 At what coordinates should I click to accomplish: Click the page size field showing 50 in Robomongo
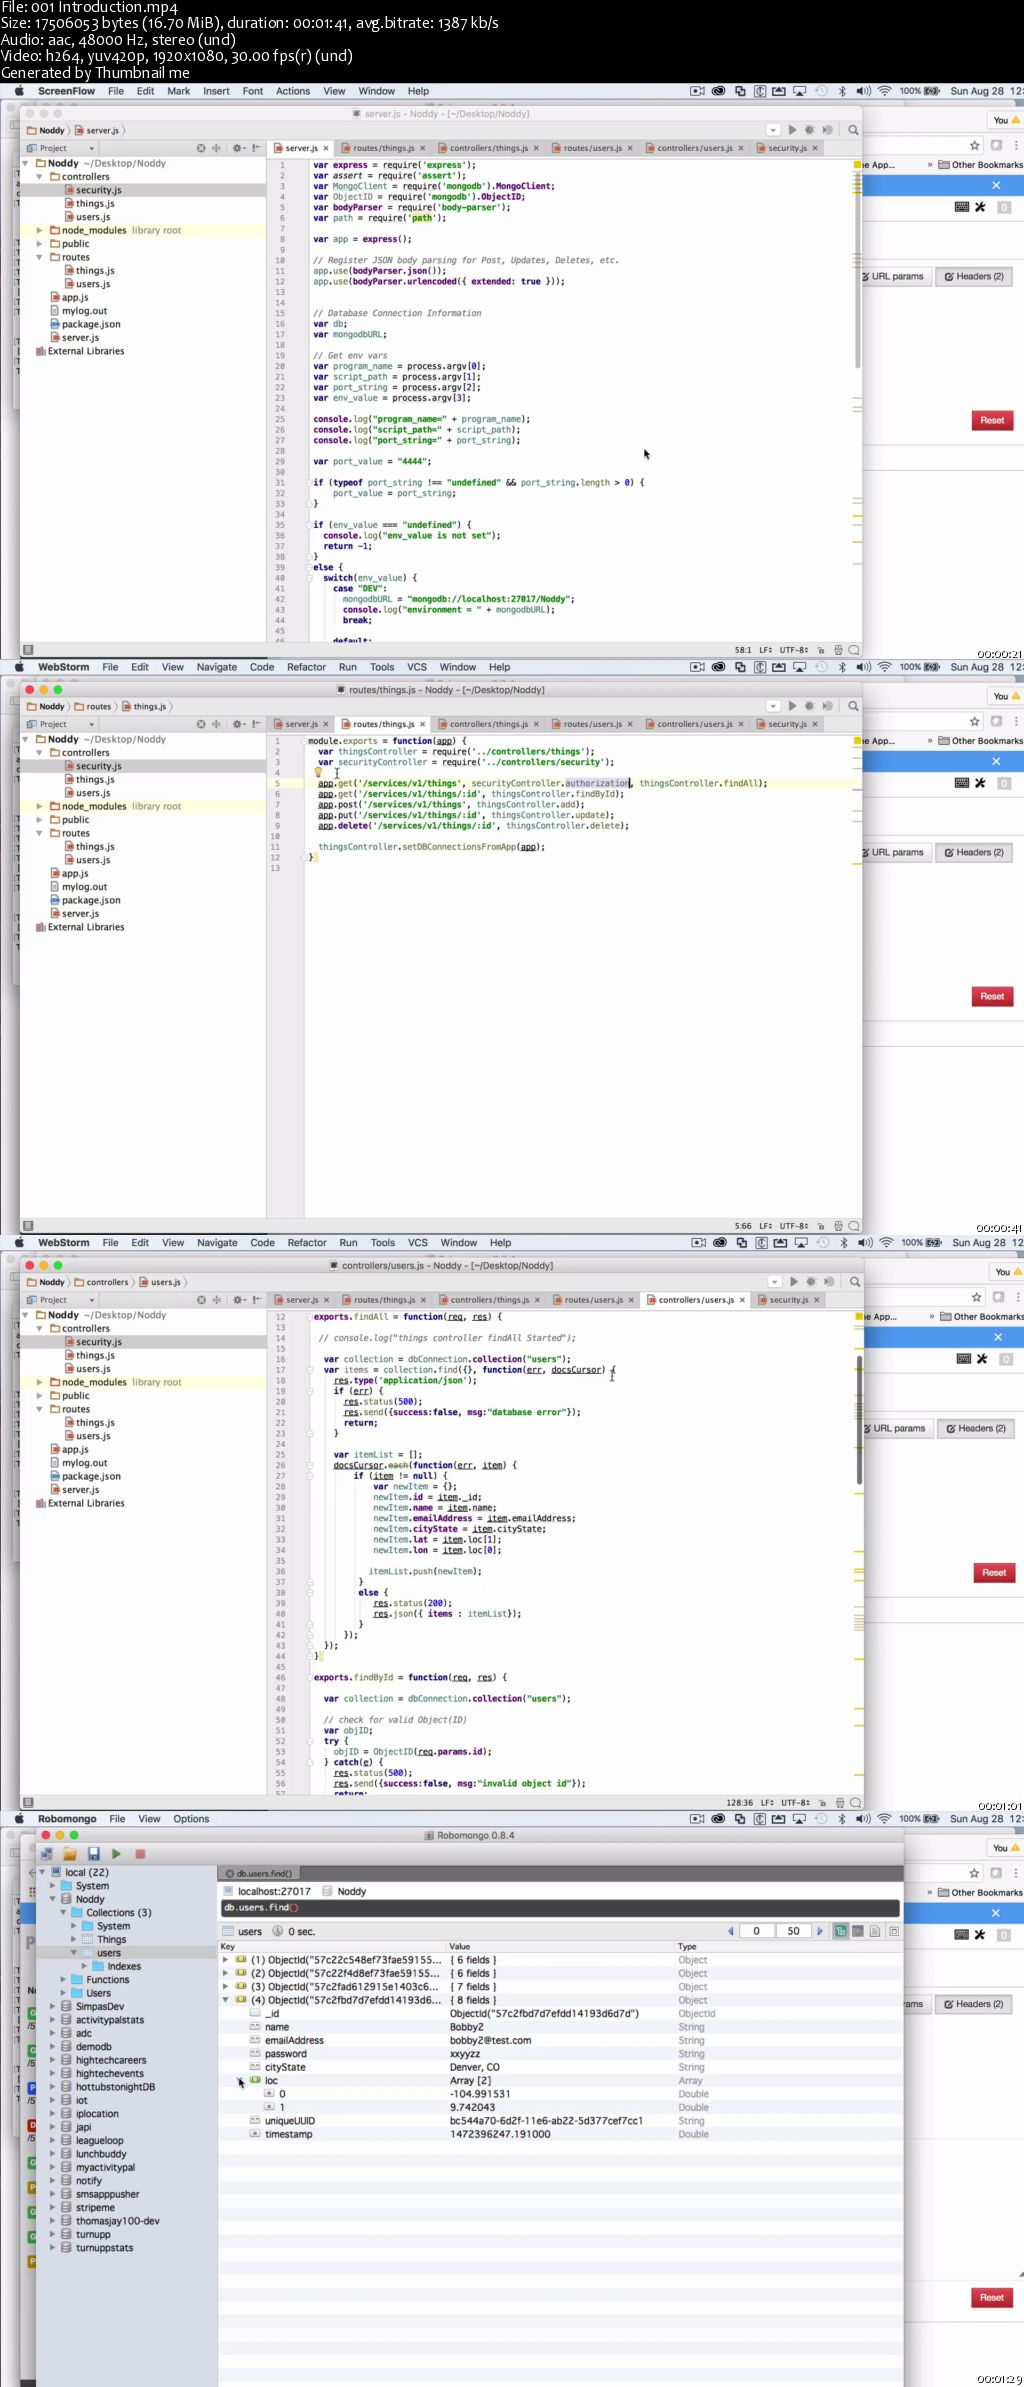793,1931
